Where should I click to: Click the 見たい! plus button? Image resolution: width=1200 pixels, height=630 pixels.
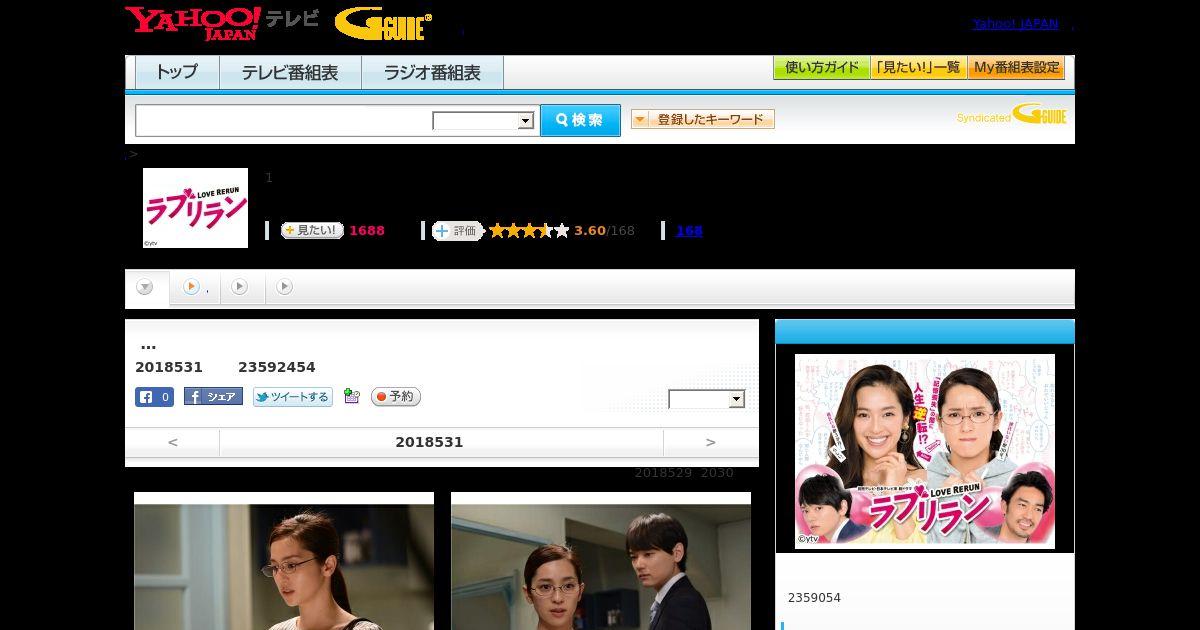click(x=312, y=231)
